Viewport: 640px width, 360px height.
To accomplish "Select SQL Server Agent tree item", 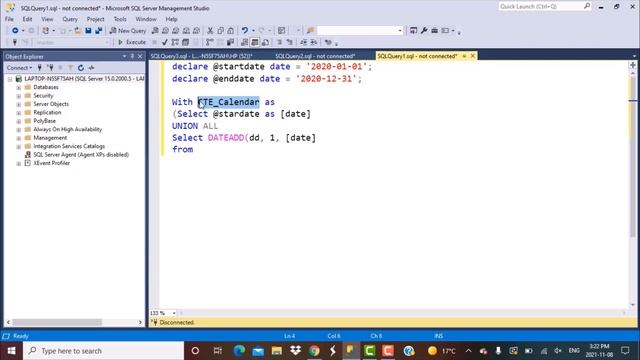I will click(81, 155).
